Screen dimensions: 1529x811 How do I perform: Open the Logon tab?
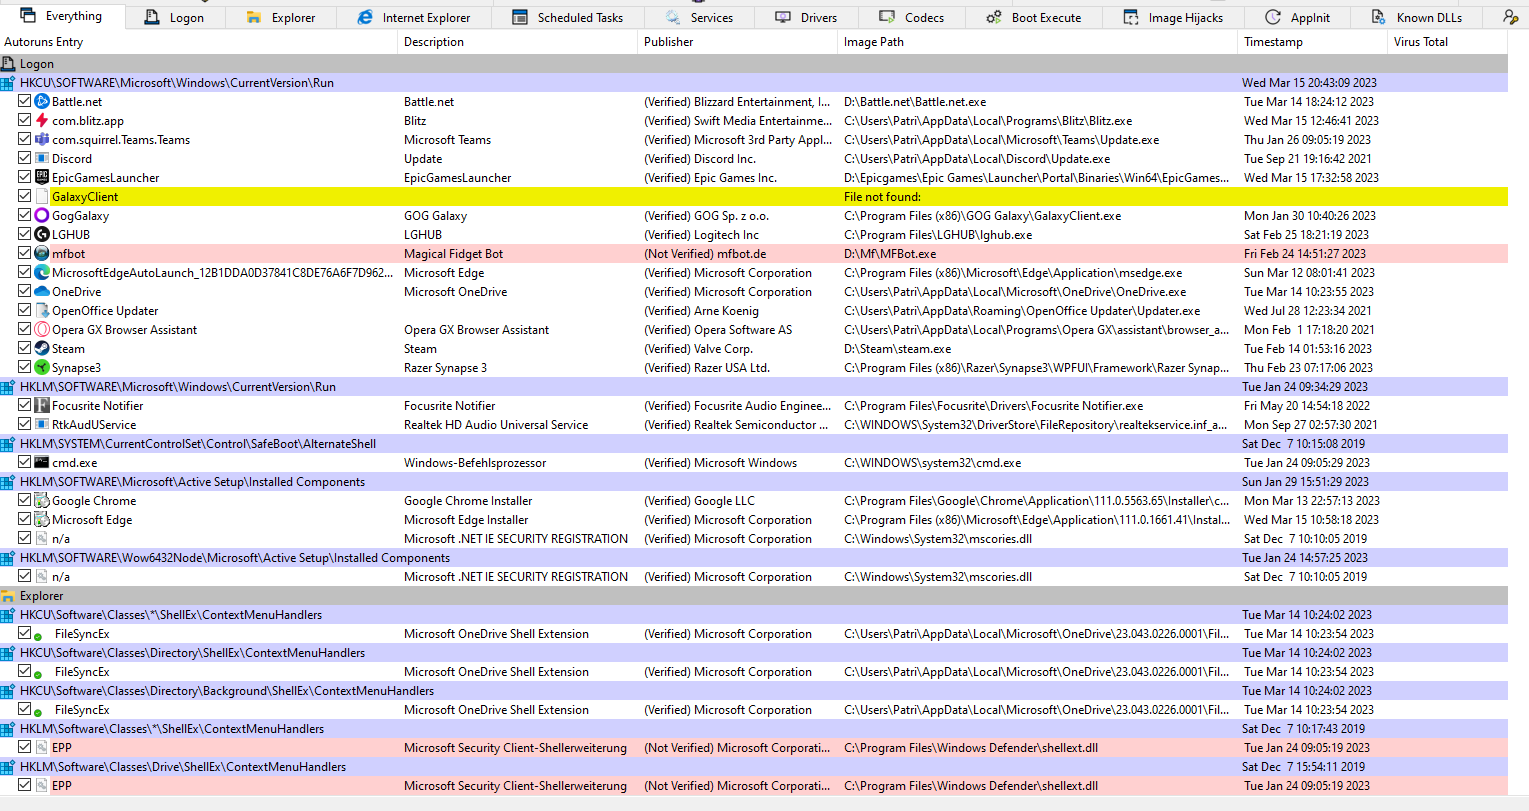click(x=174, y=17)
